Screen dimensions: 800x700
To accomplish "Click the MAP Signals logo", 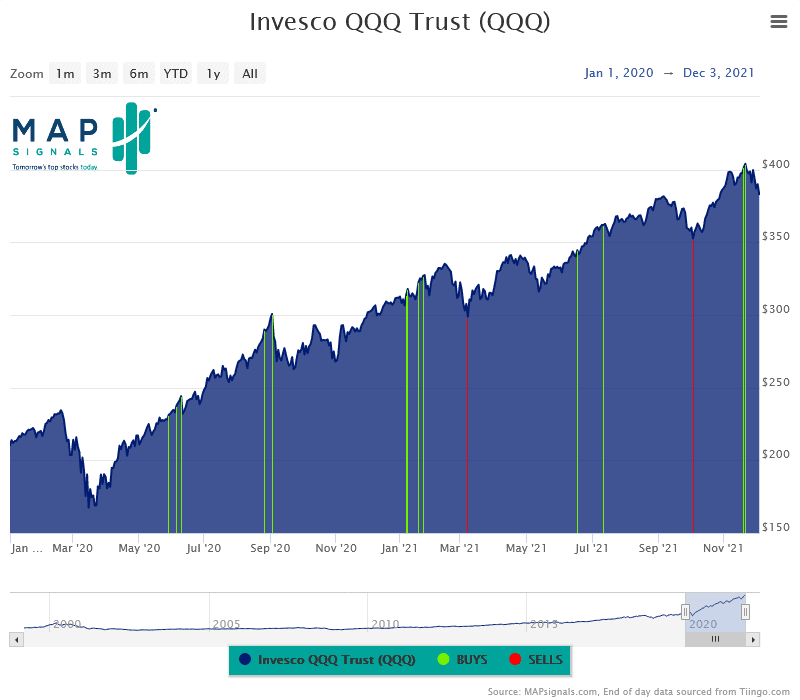I will (84, 138).
